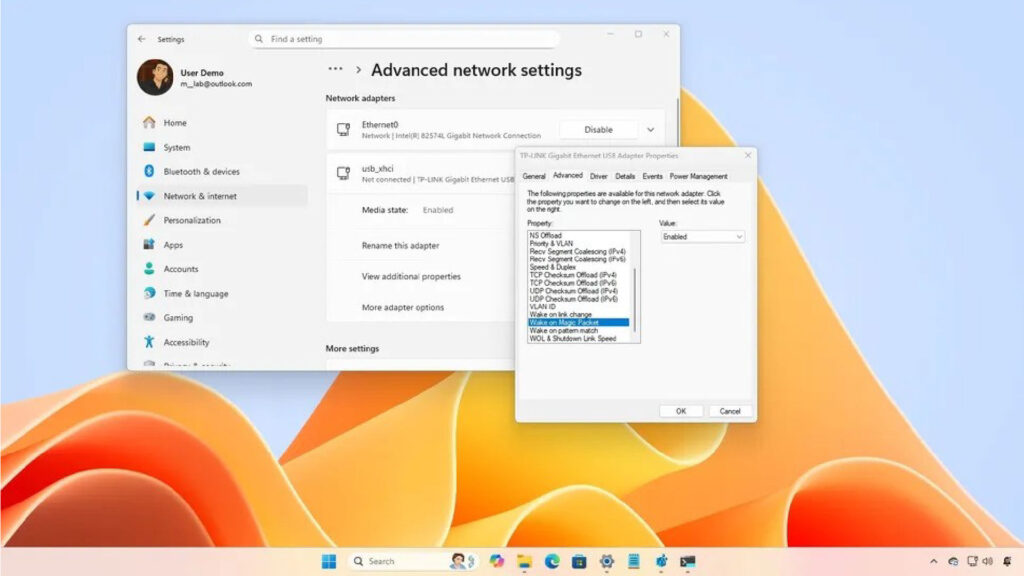Click the Personalization brush icon
This screenshot has width=1024, height=576.
click(149, 220)
